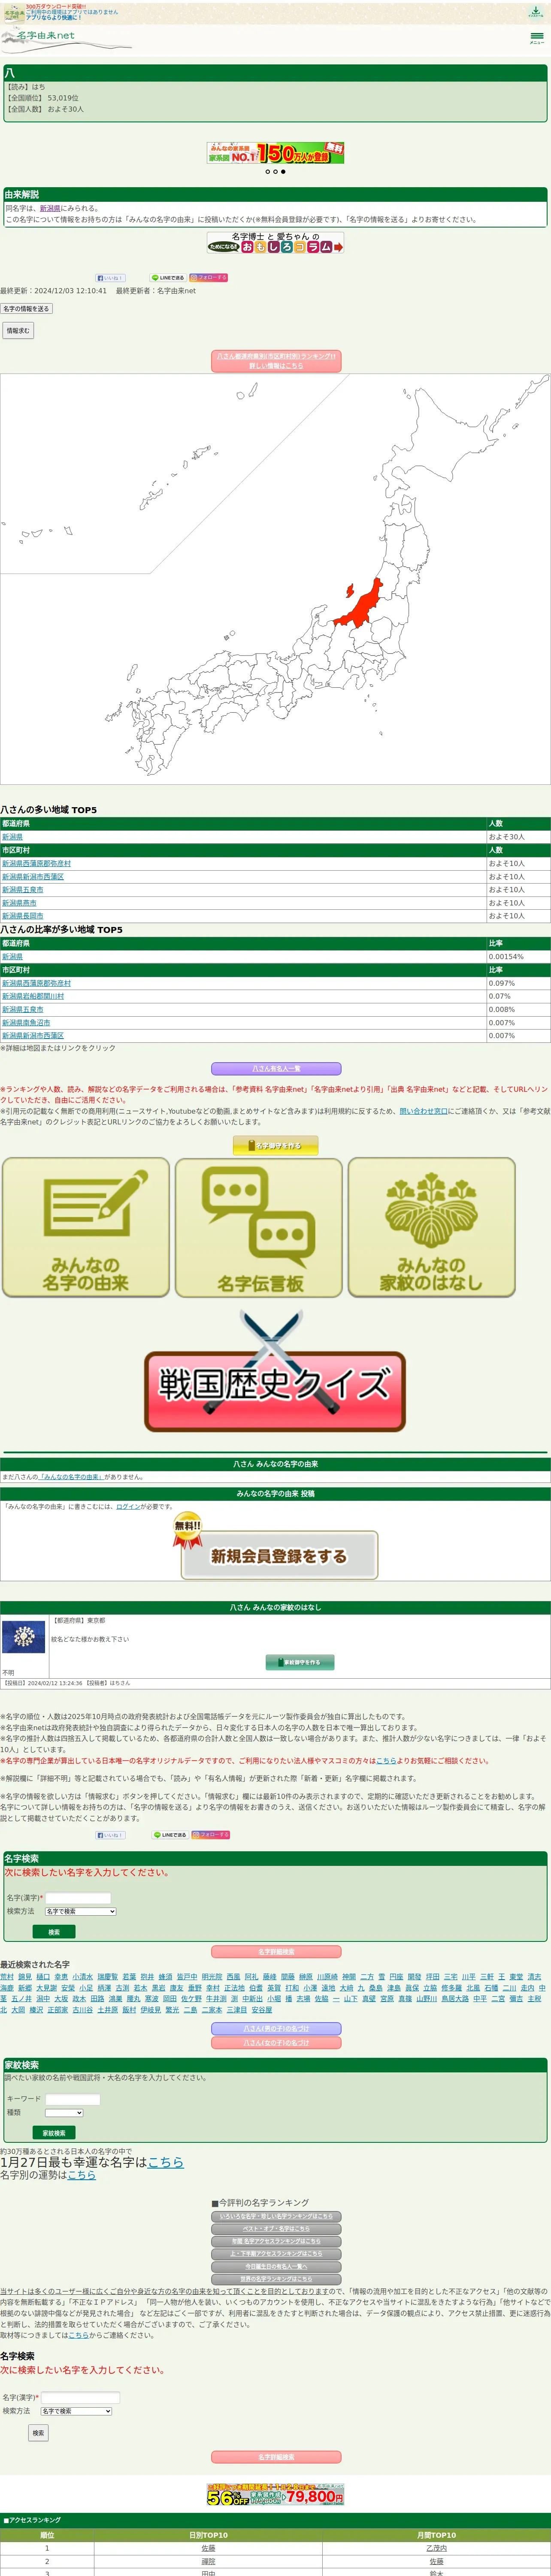Click the family crest thumbnail image
This screenshot has width=551, height=2576.
24,1636
